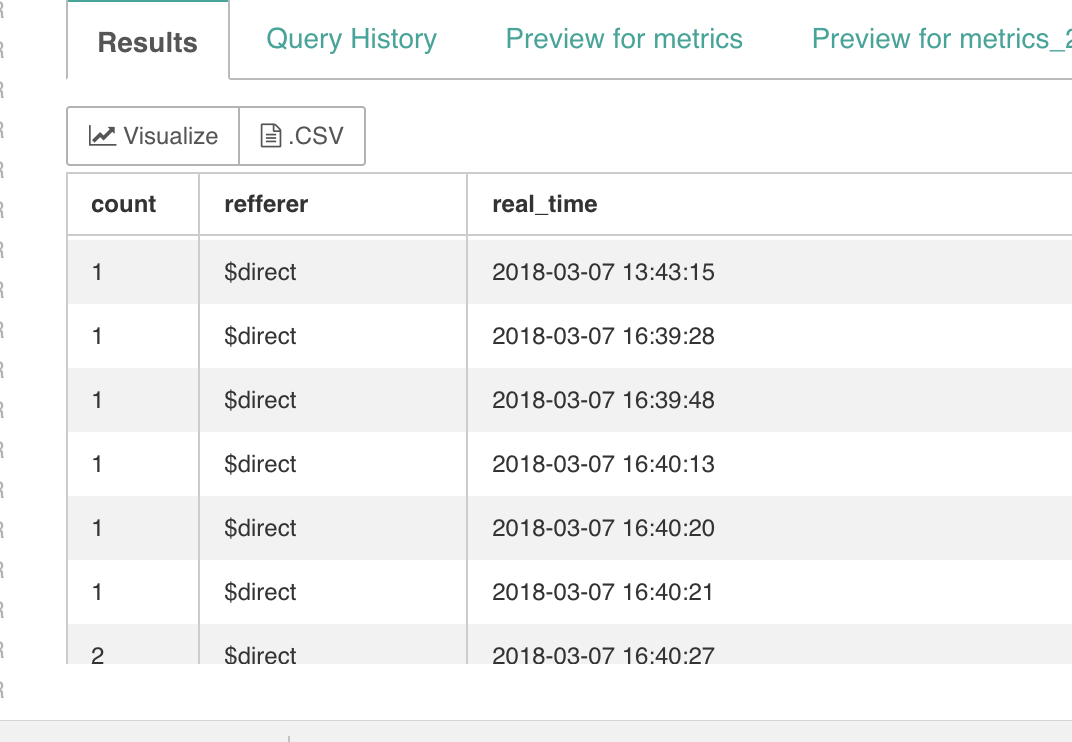Click the count column header

[x=124, y=204]
